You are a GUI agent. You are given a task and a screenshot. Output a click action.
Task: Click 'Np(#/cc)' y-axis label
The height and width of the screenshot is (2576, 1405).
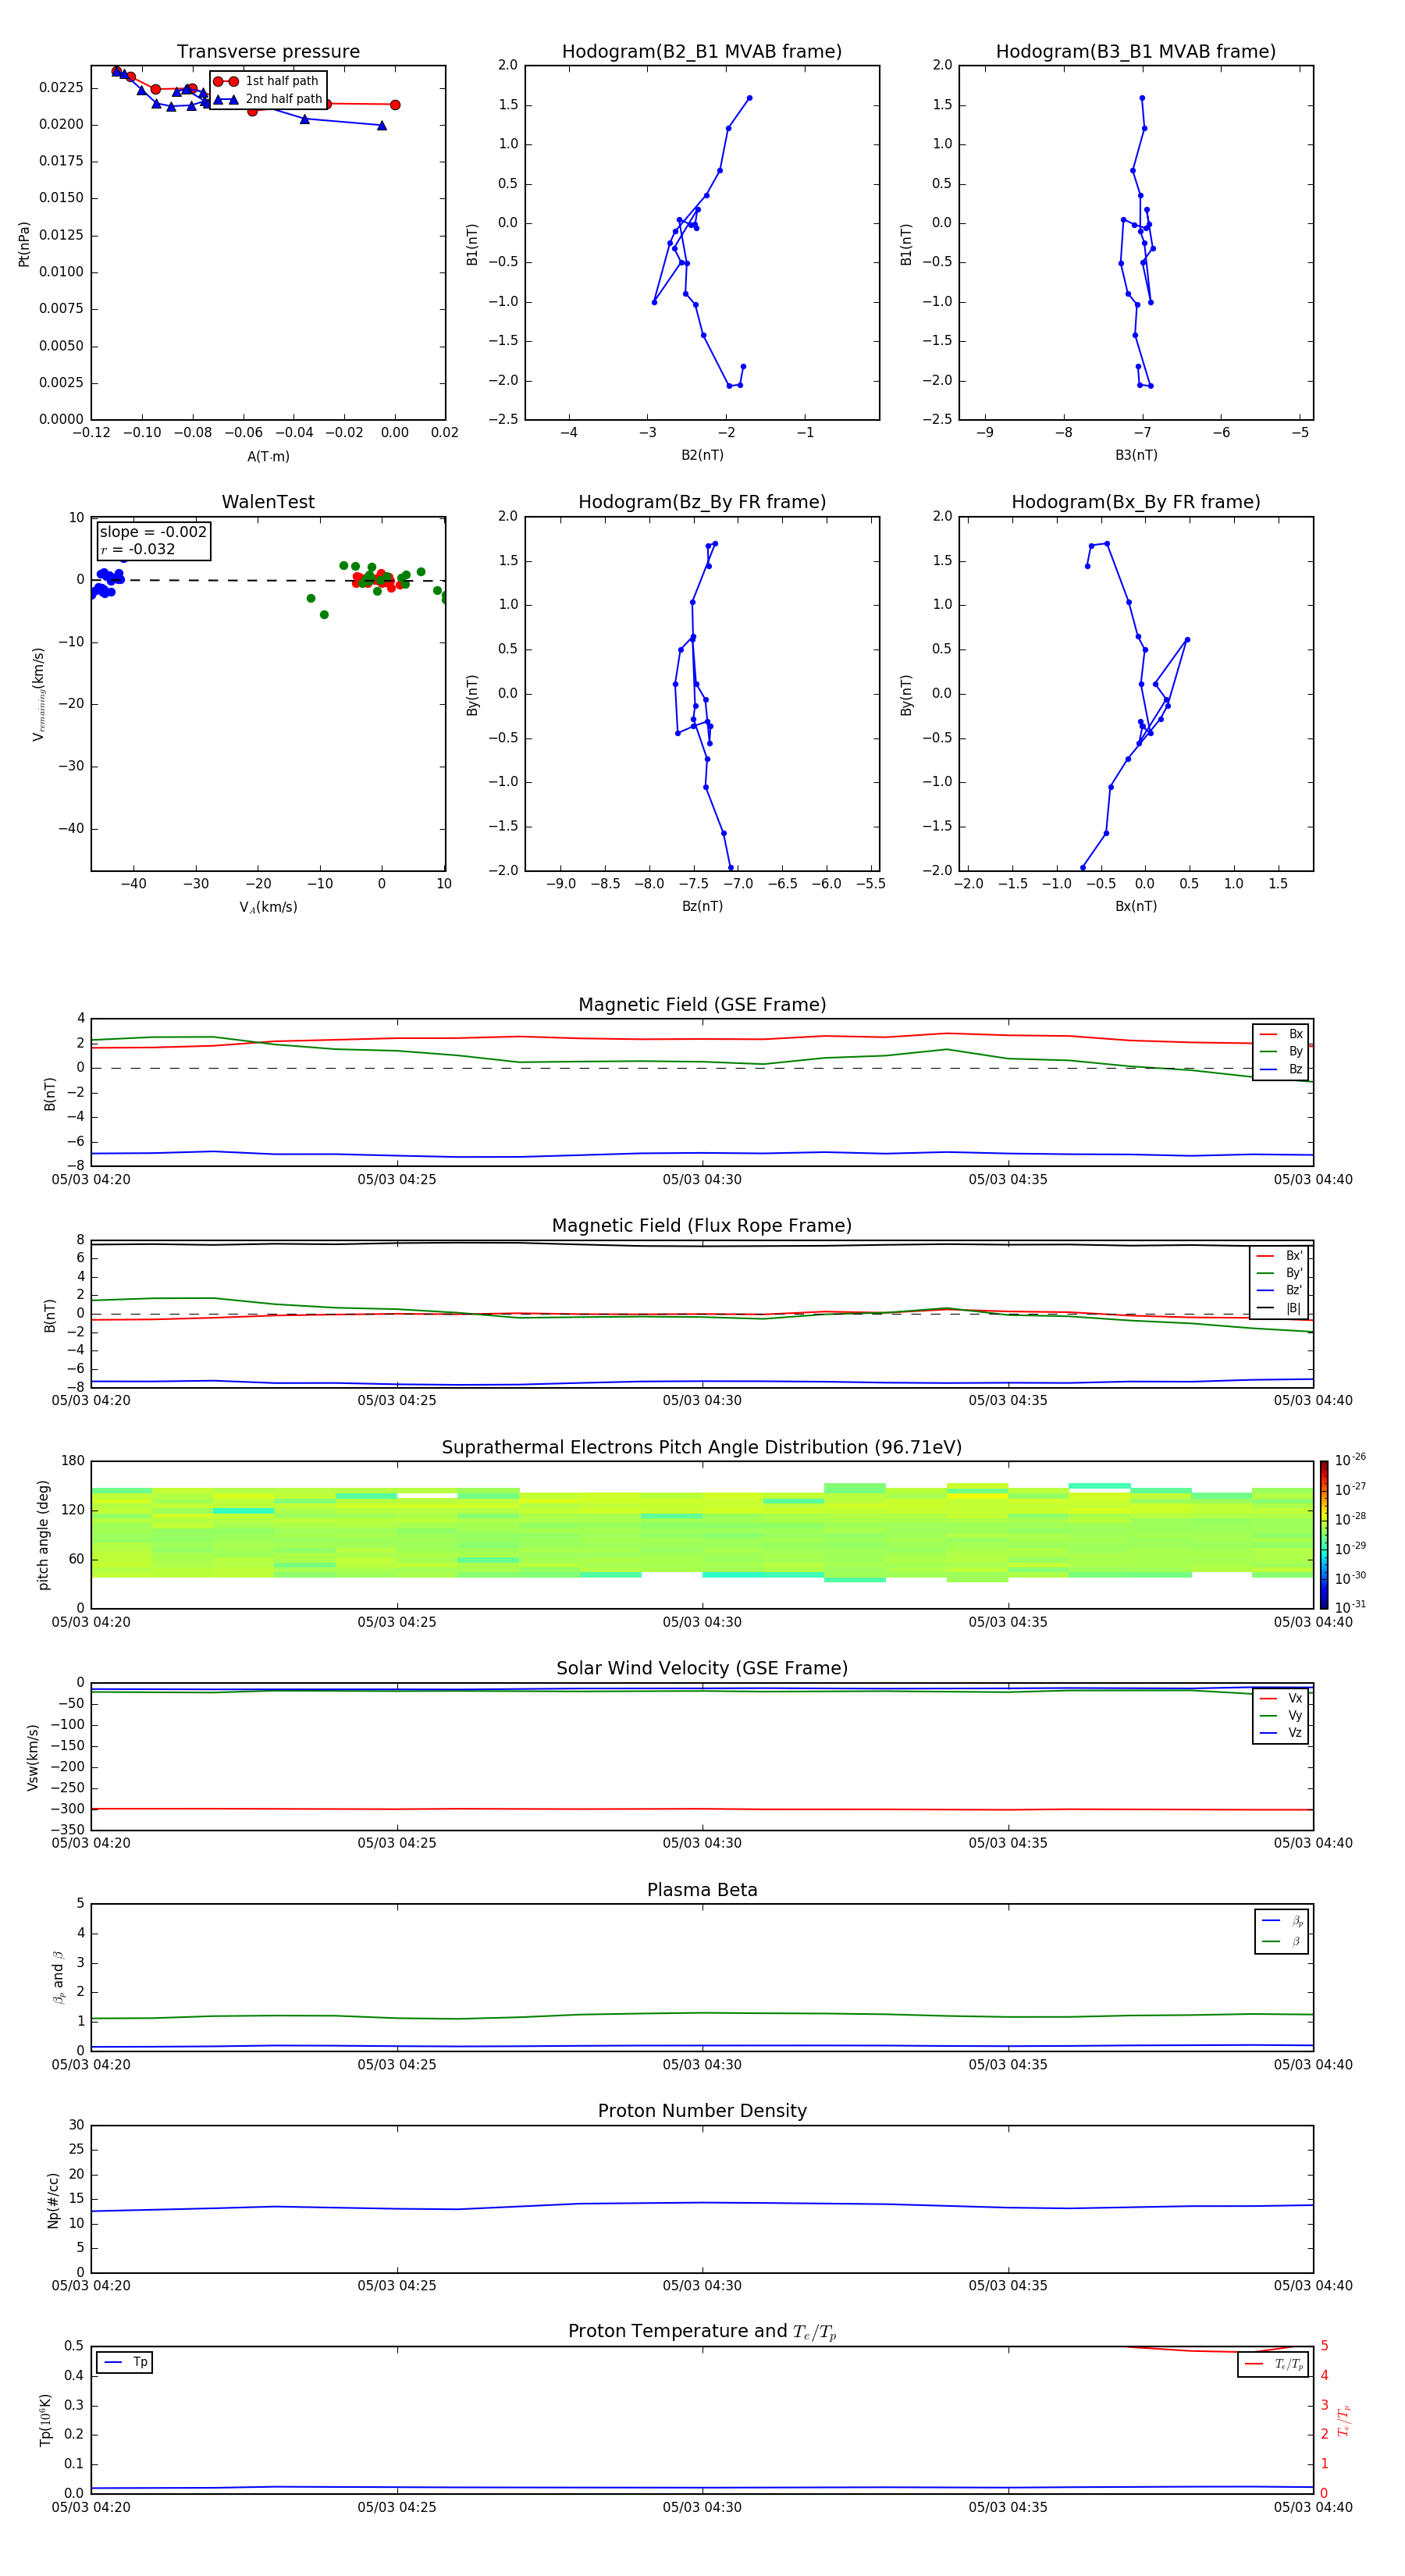click(x=53, y=2200)
